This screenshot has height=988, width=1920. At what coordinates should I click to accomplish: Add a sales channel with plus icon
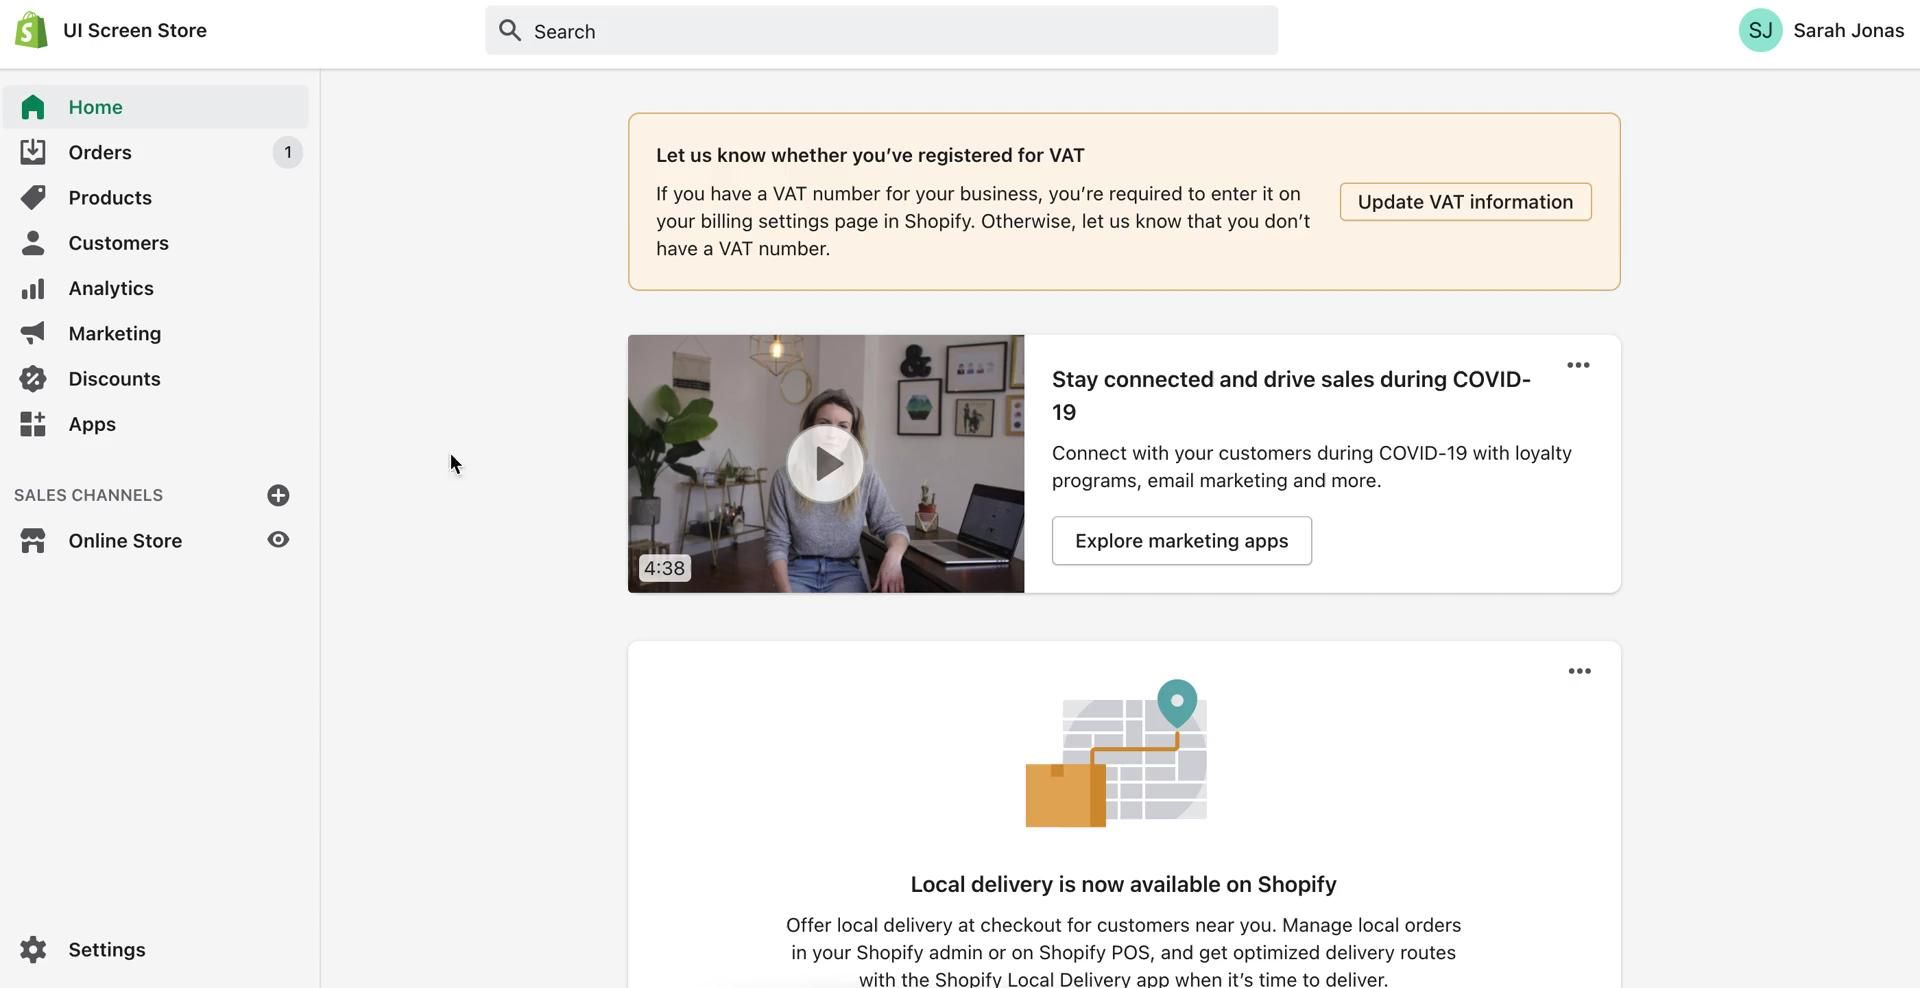(x=278, y=495)
